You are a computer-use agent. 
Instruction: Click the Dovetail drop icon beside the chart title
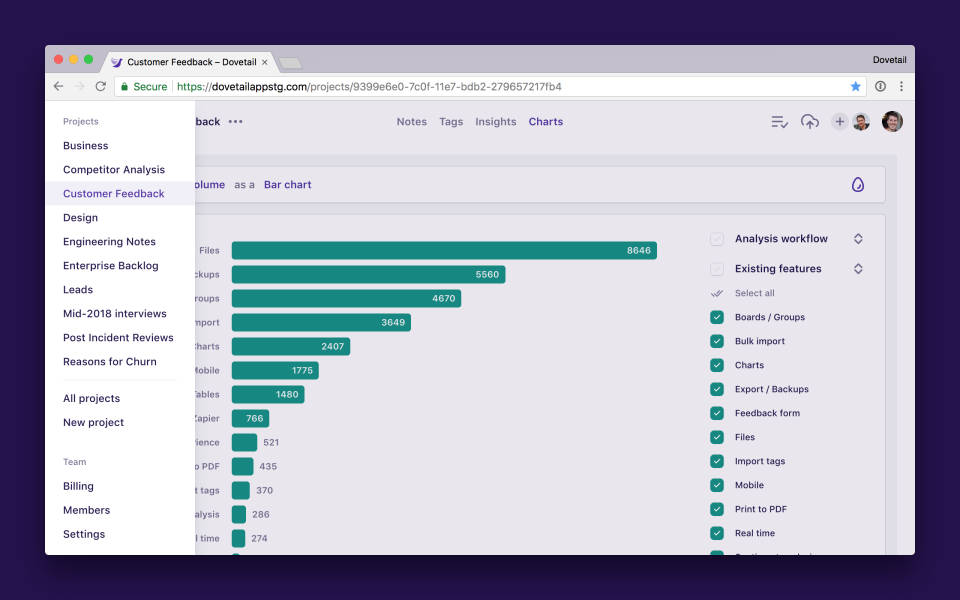pos(857,184)
